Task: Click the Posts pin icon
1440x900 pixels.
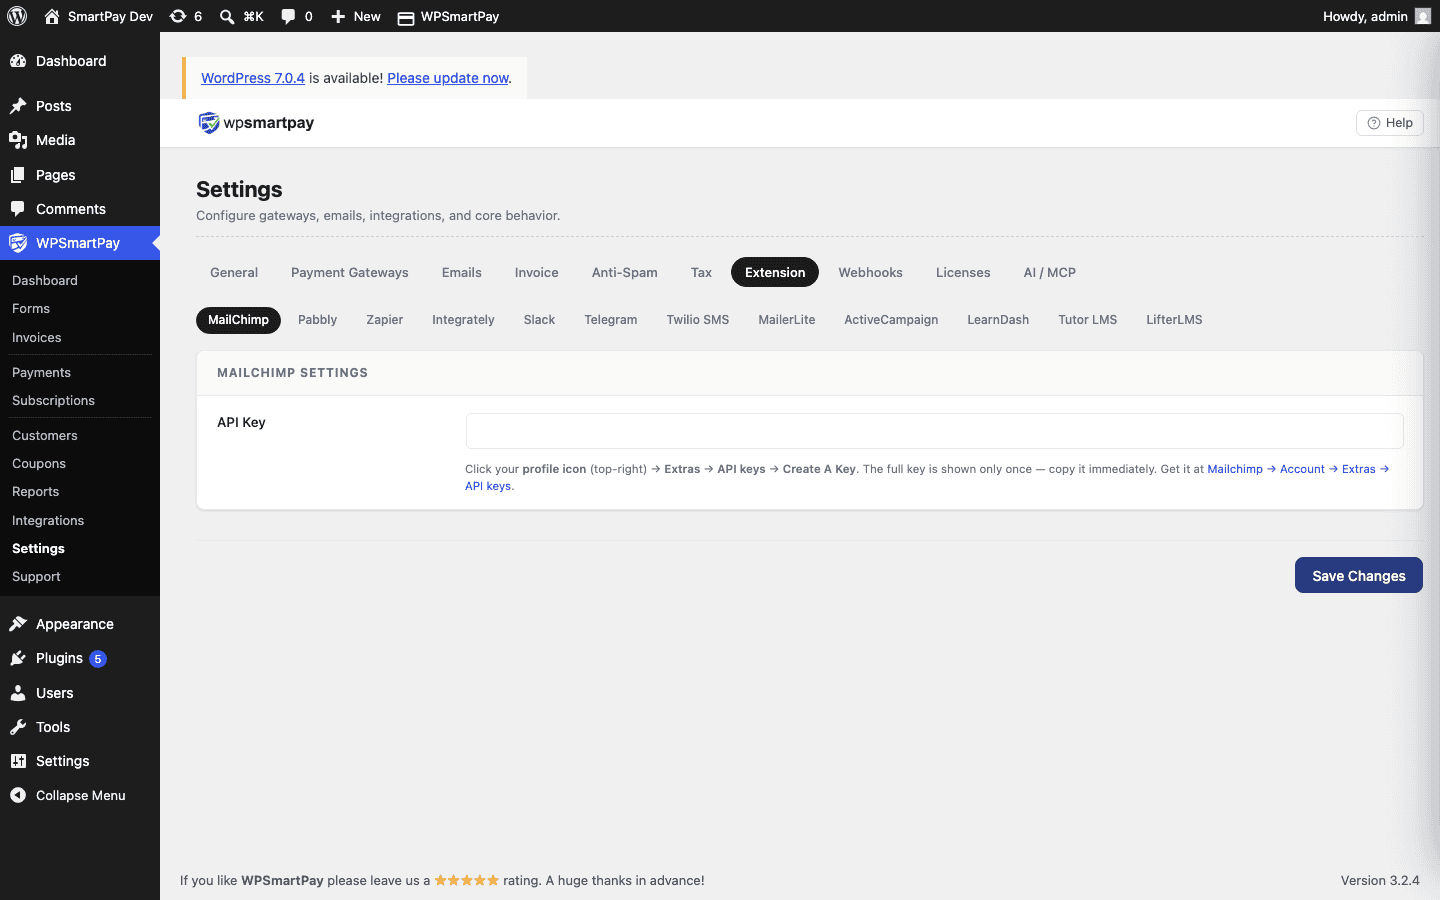Action: (x=18, y=106)
